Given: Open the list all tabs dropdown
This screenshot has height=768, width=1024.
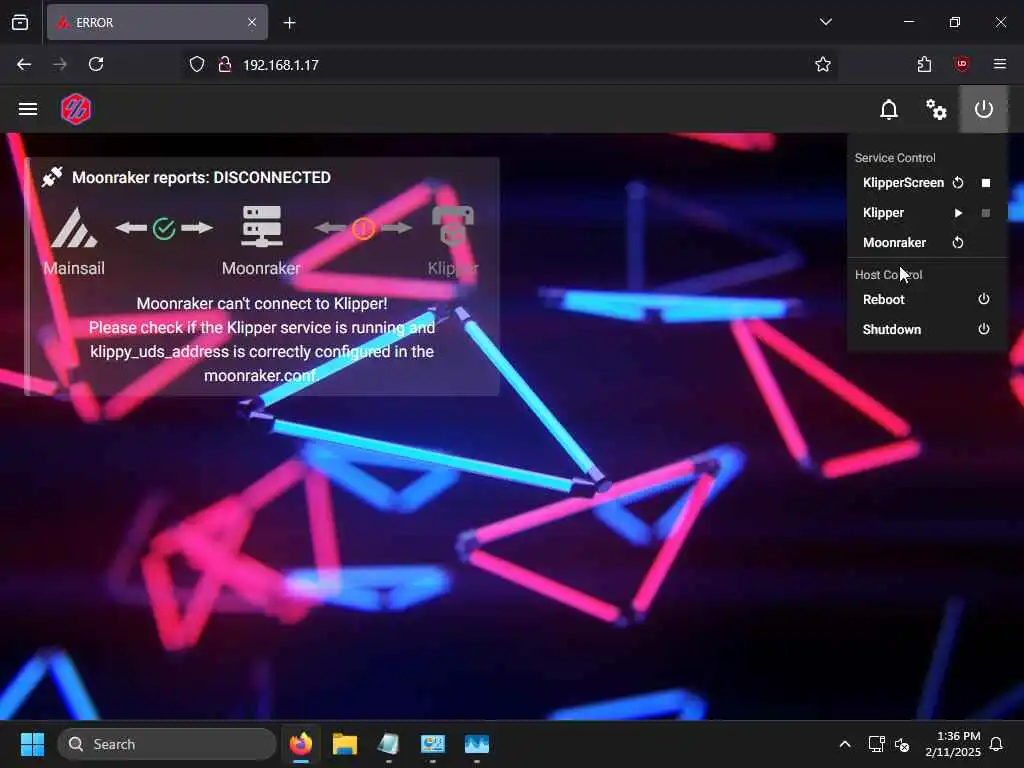Looking at the screenshot, I should (x=825, y=22).
